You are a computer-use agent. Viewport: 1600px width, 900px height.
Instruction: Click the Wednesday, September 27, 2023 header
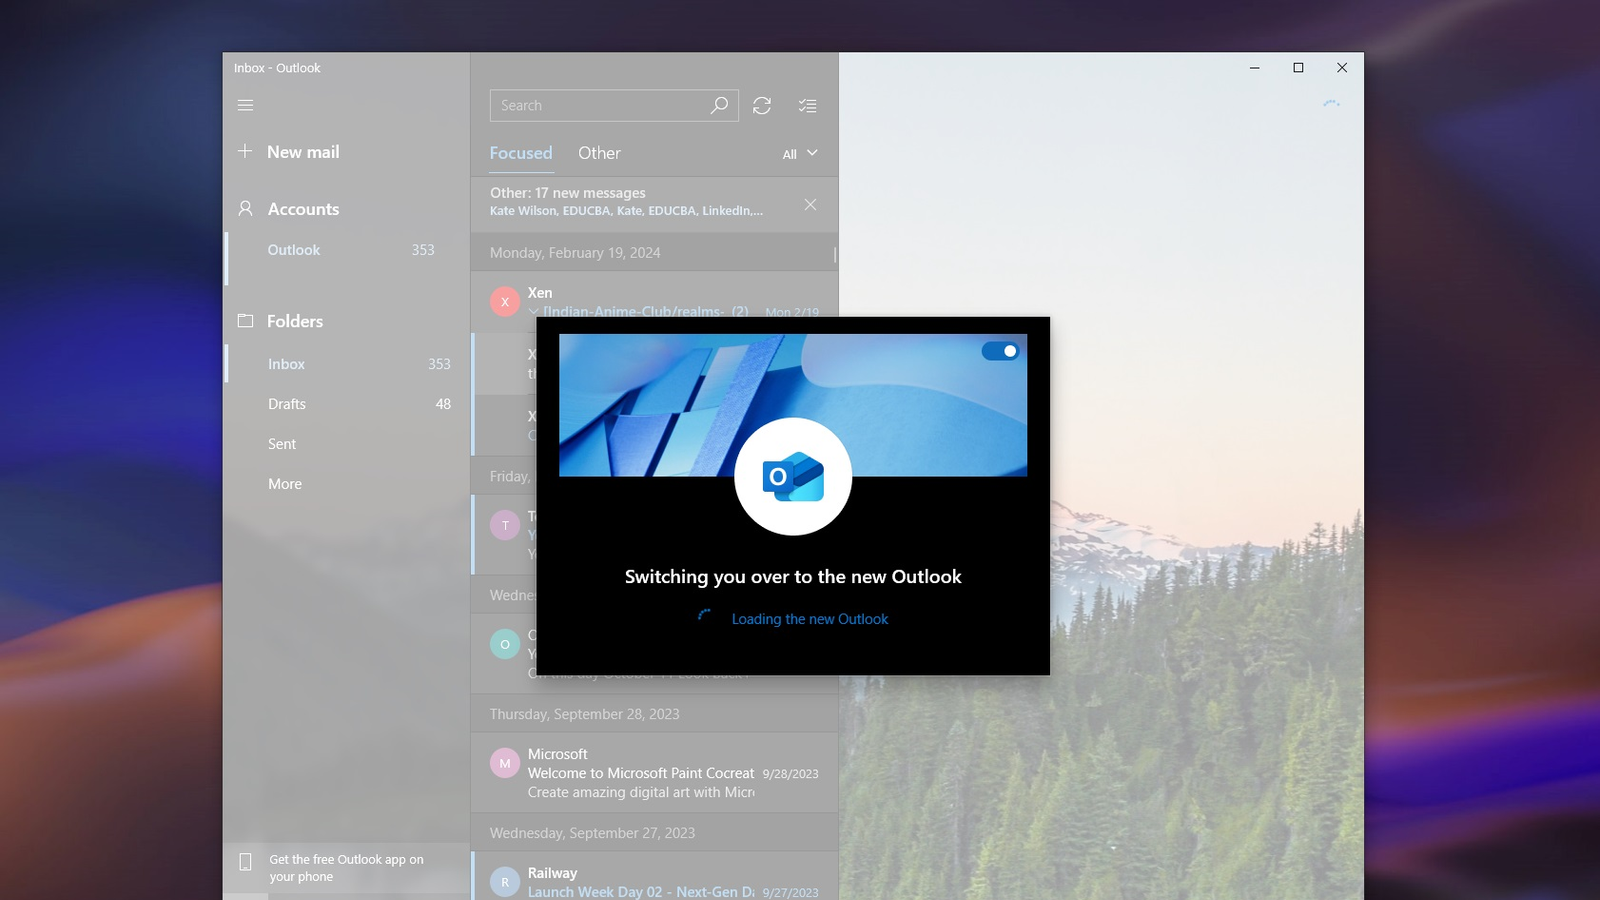[592, 833]
